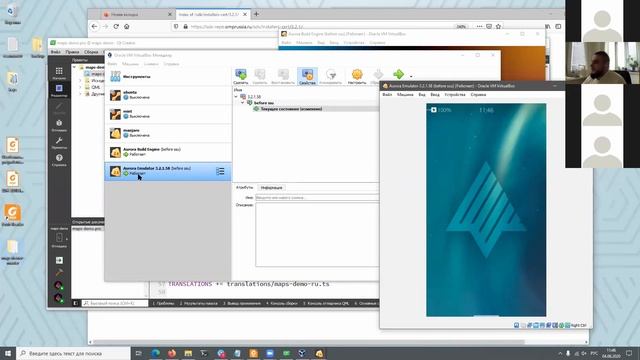Select the current state snapshot row

tap(316, 109)
